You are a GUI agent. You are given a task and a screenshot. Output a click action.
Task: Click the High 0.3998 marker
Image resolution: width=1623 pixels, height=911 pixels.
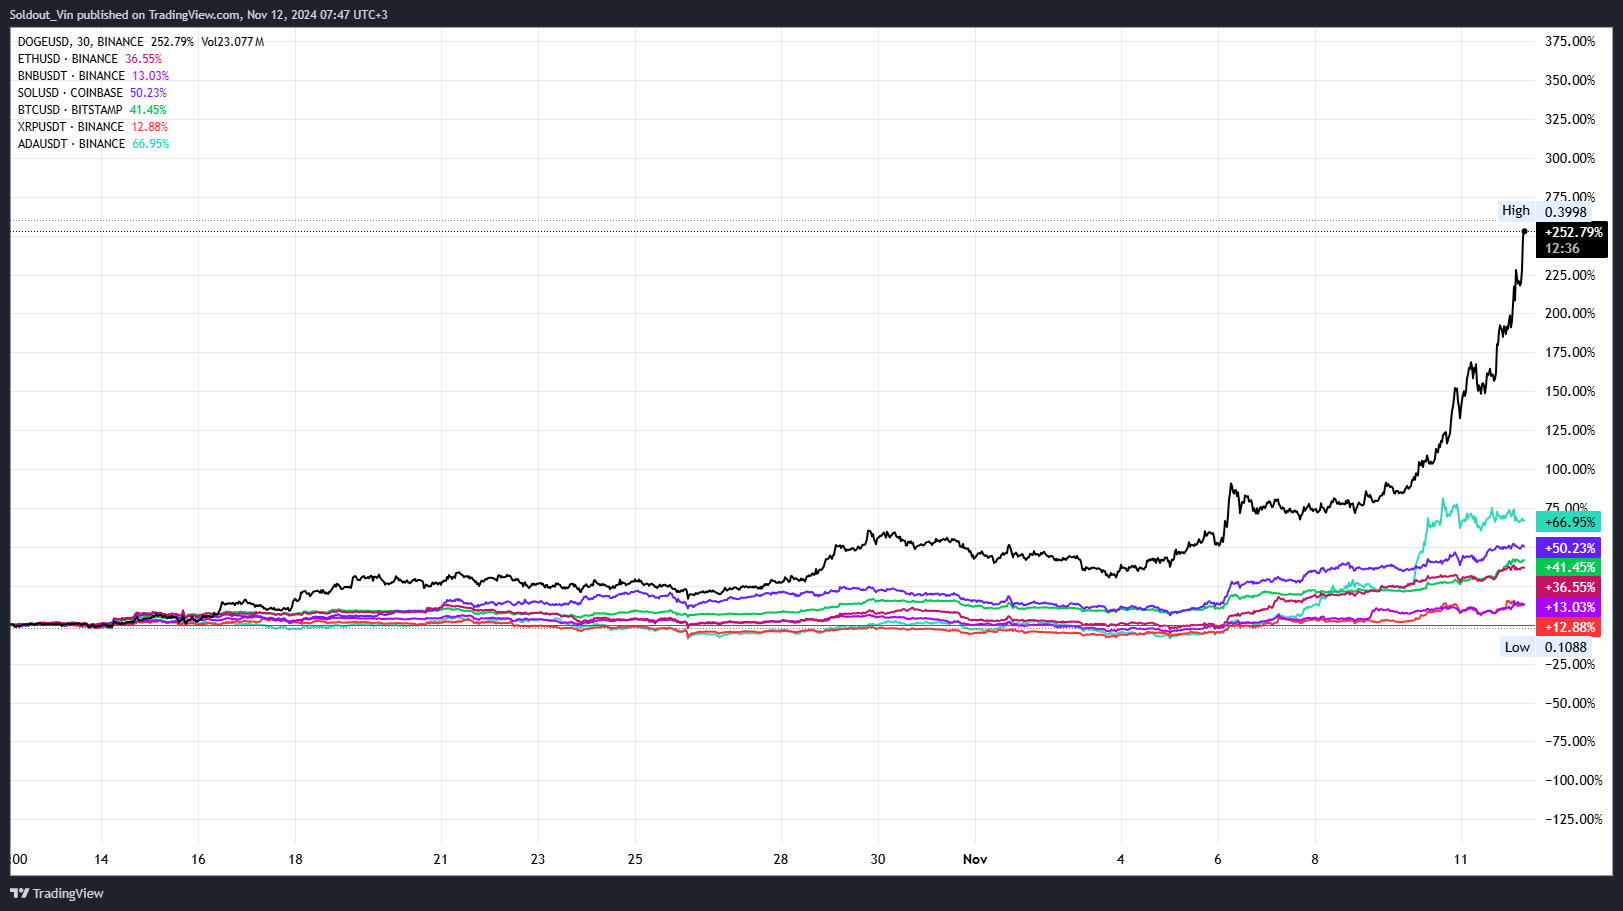(1544, 211)
